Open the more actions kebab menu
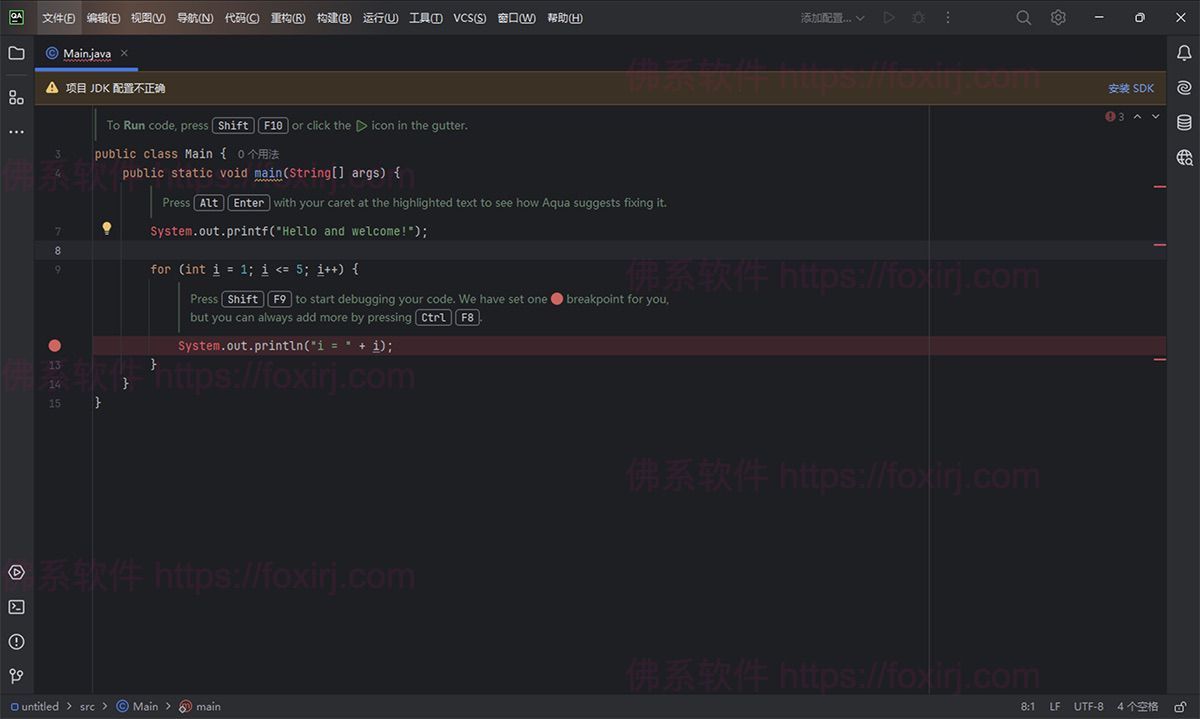The image size is (1200, 719). click(x=947, y=17)
